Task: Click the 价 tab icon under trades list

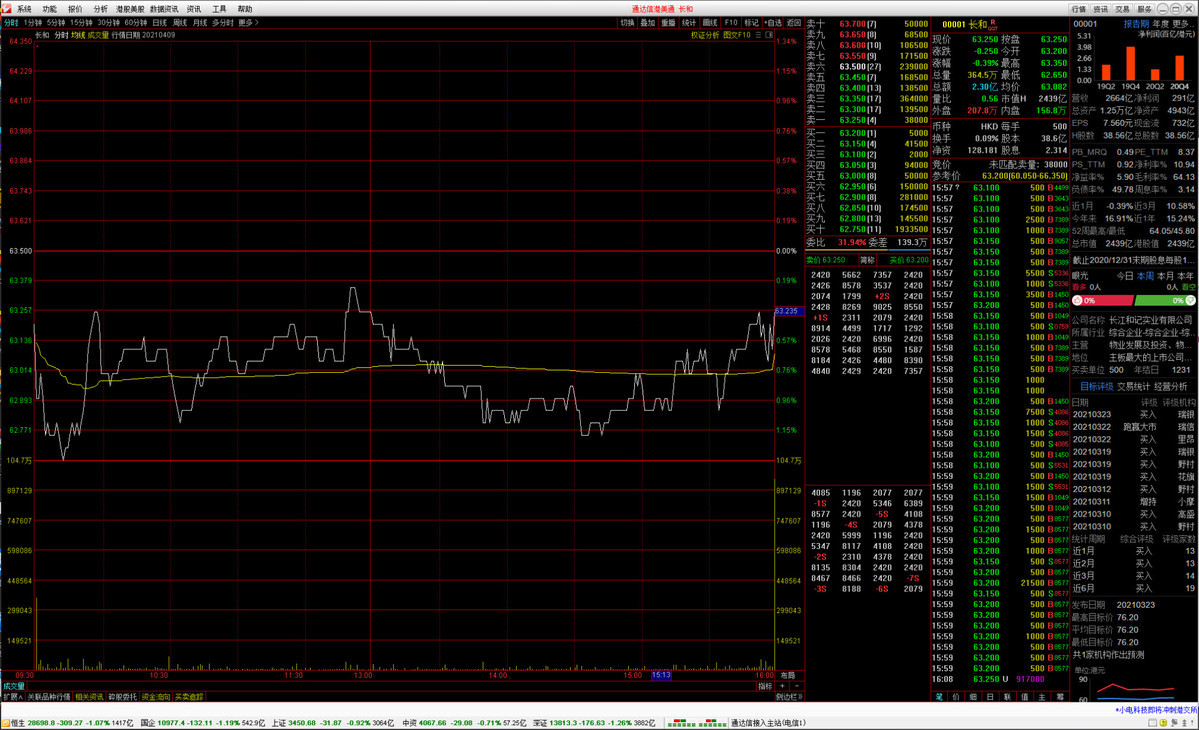Action: (956, 697)
